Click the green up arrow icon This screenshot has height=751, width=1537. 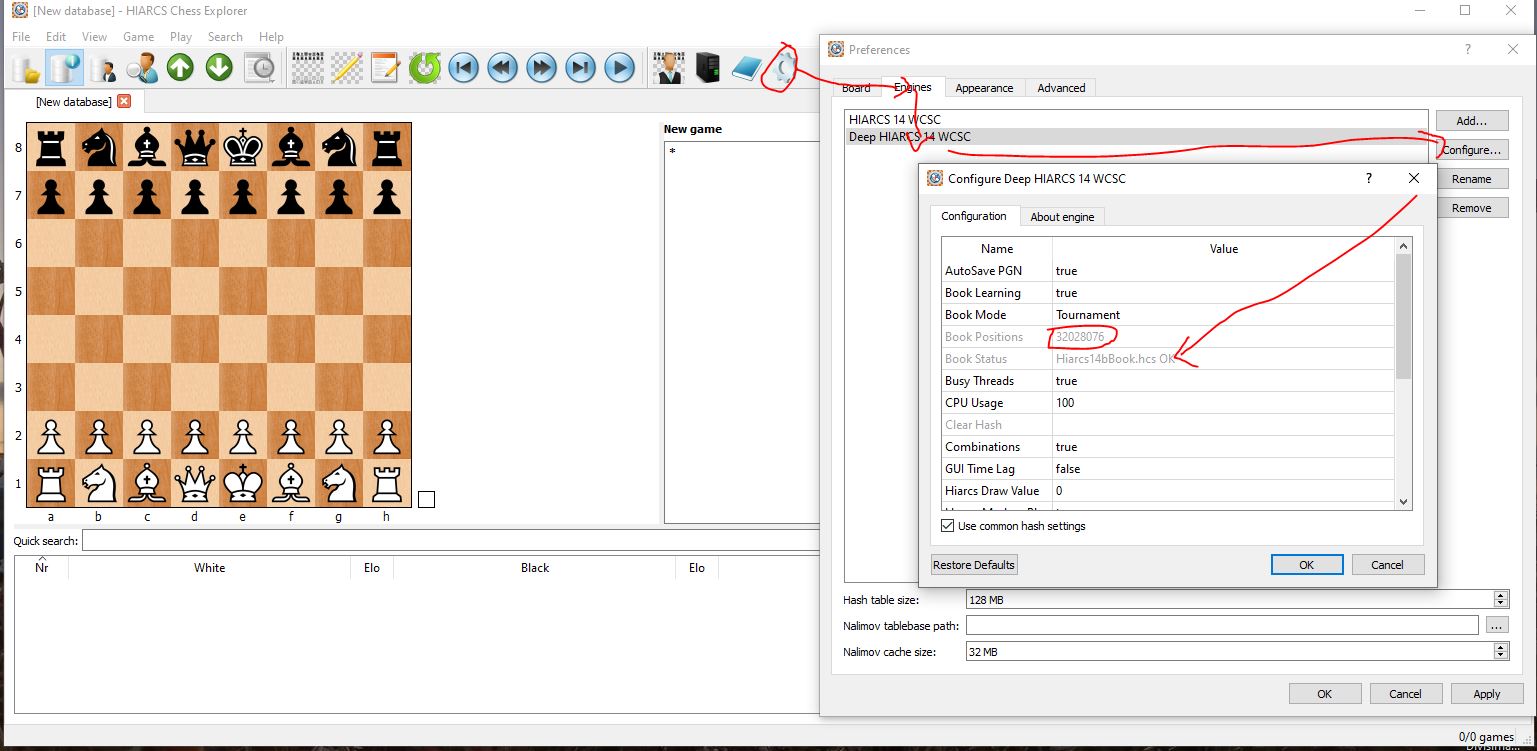pyautogui.click(x=180, y=68)
